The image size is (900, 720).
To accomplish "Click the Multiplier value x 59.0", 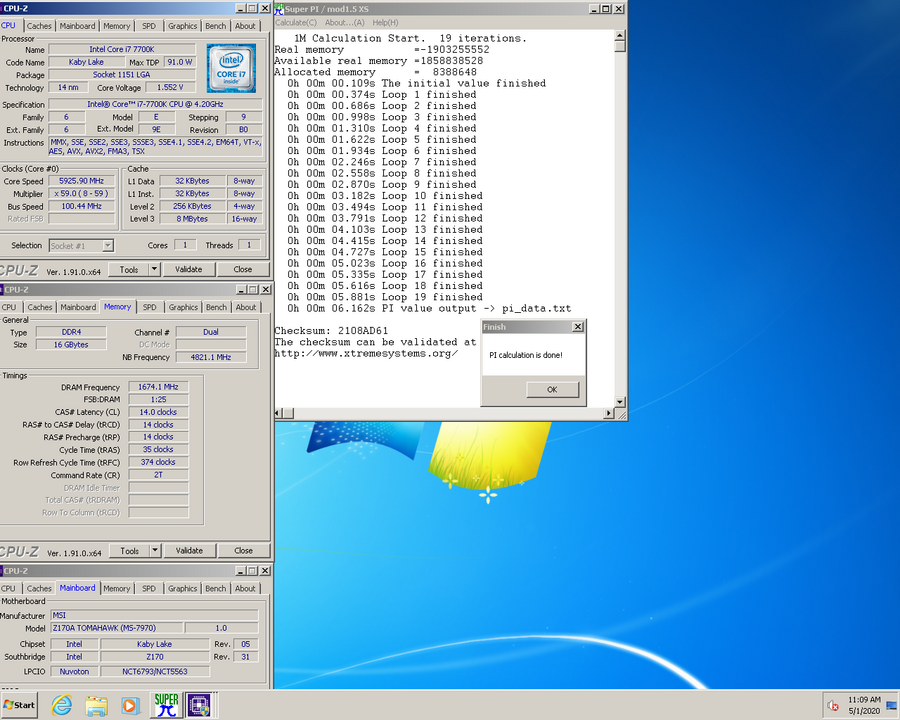I will pyautogui.click(x=82, y=193).
